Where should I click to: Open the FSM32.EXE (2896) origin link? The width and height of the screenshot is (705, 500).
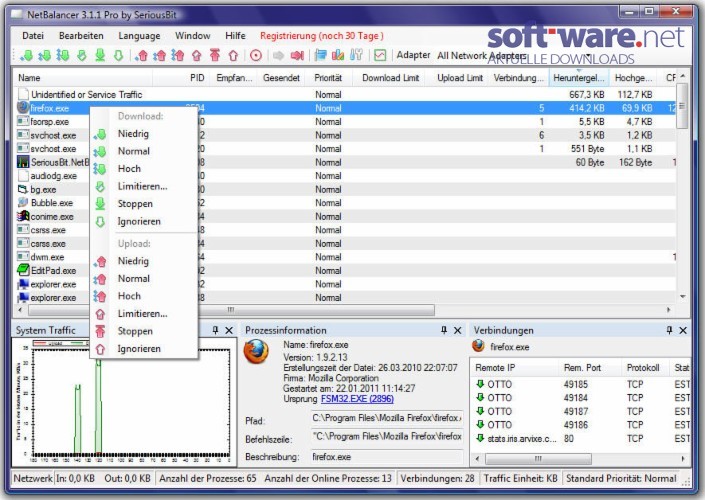click(357, 399)
